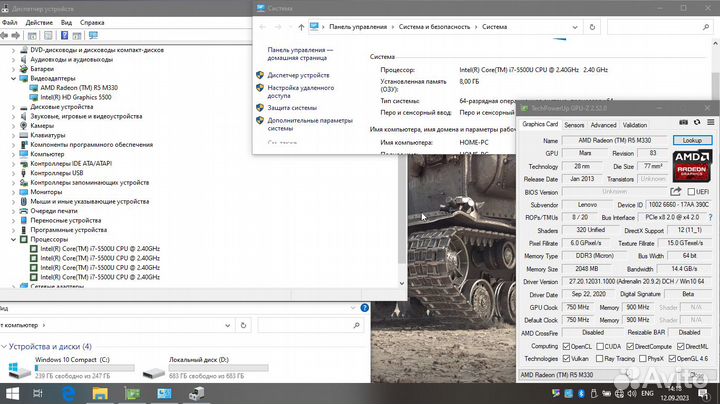Toggle the PhysX checkbox
720x404 pixels.
(642, 358)
